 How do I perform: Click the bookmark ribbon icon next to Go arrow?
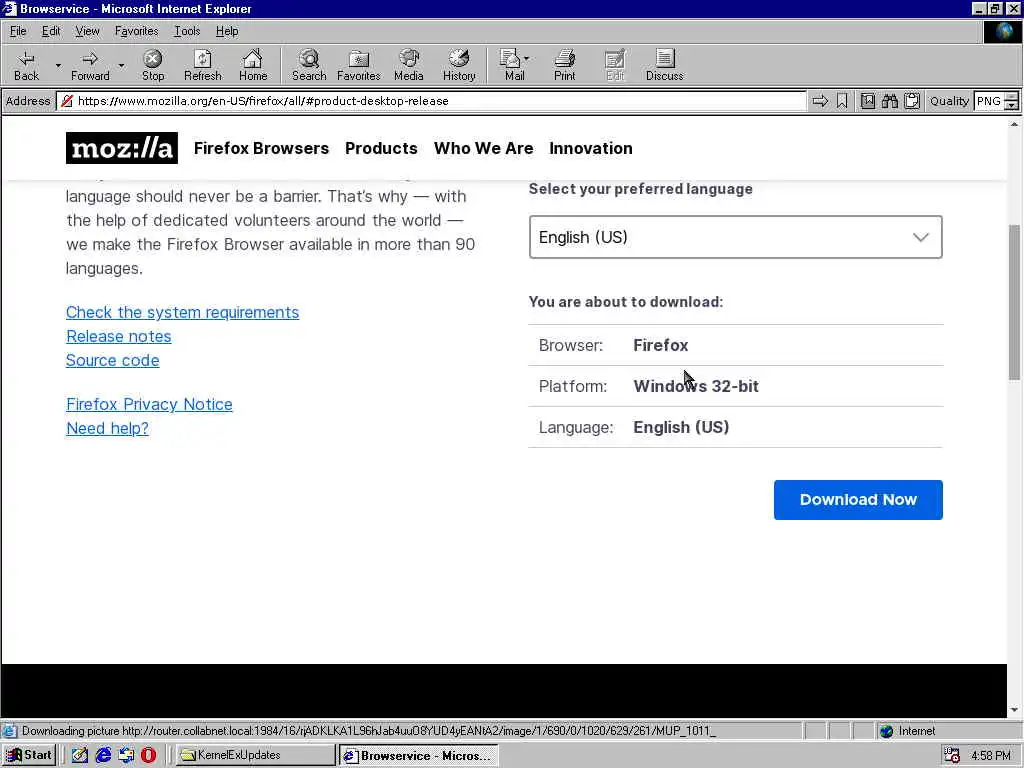[x=842, y=101]
